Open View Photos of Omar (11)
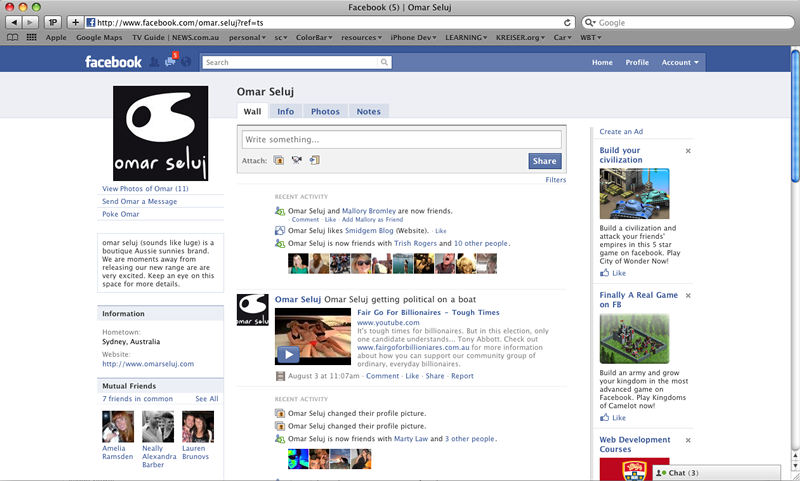 145,189
